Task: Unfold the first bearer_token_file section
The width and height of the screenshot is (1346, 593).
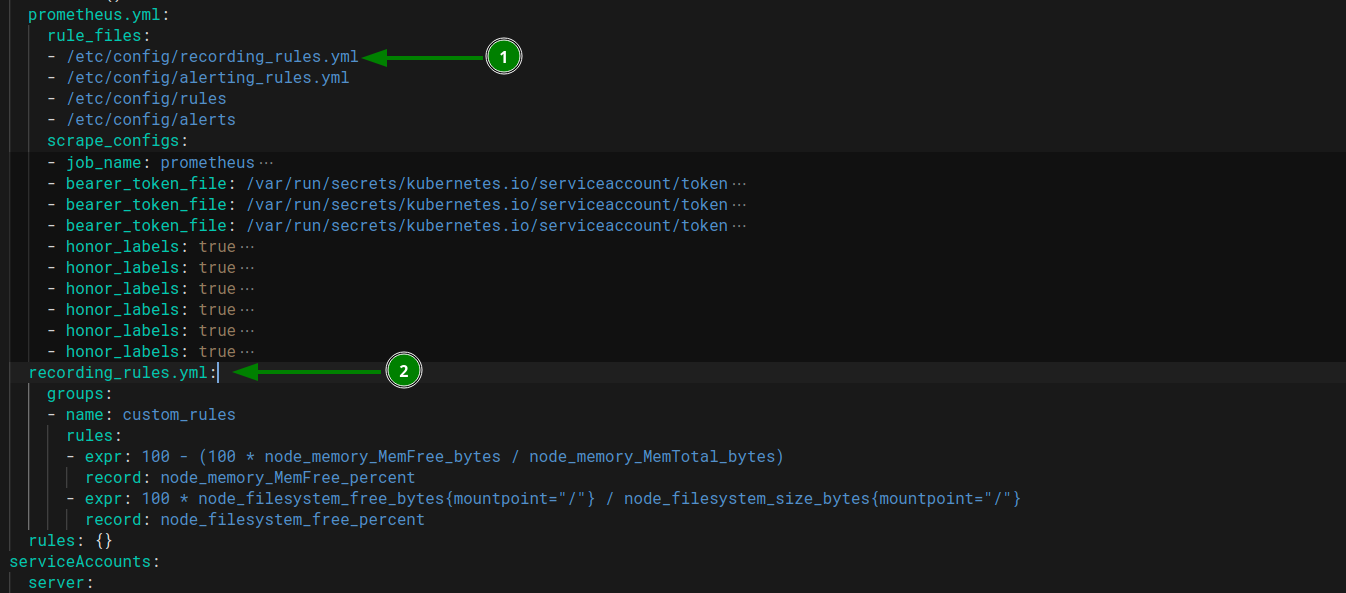Action: coord(740,183)
